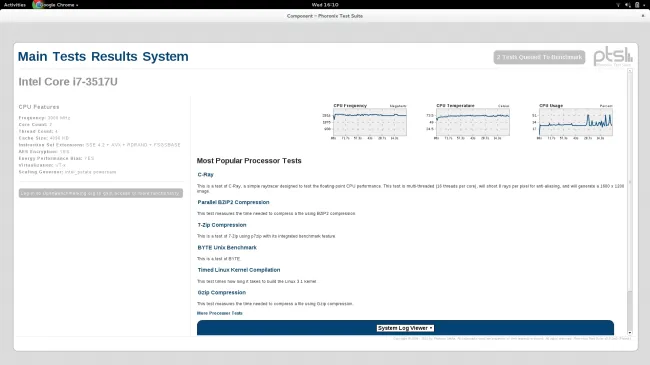Image resolution: width=650 pixels, height=365 pixels.
Task: Open the C-Ray test link
Action: (205, 175)
